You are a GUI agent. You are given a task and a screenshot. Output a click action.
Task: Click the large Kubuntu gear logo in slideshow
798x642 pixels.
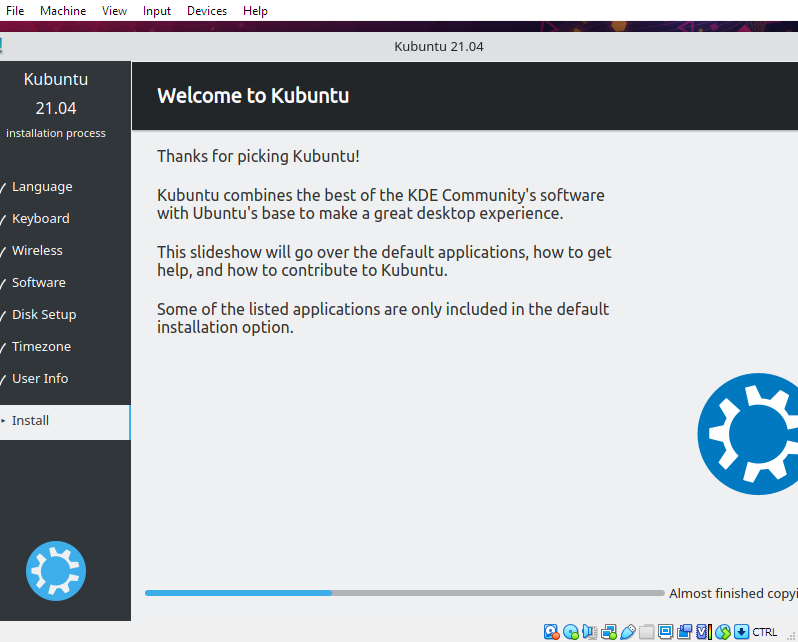(x=748, y=434)
